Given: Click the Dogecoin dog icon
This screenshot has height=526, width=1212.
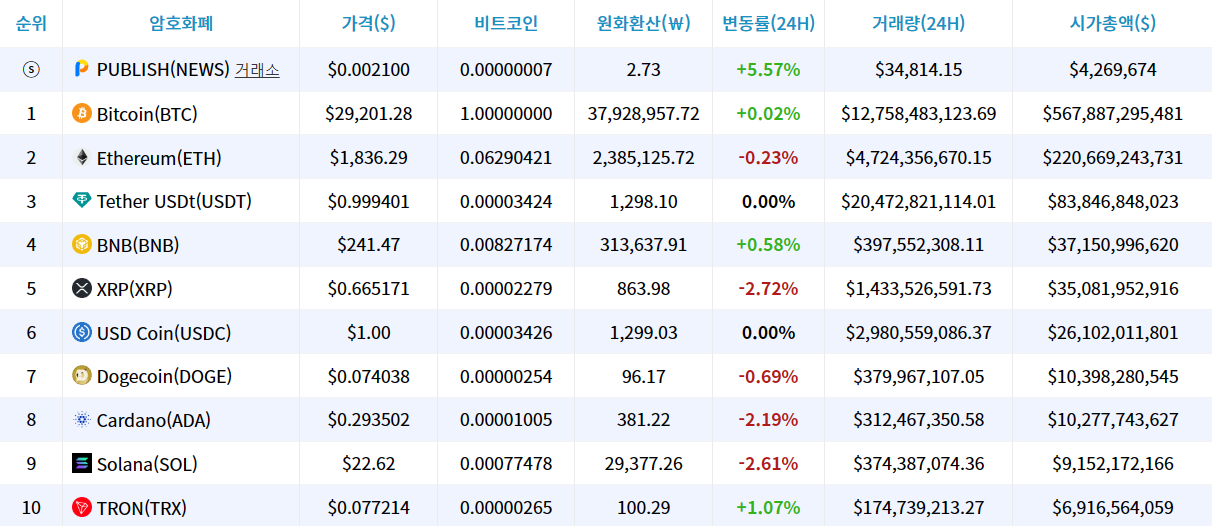Looking at the screenshot, I should pos(82,376).
